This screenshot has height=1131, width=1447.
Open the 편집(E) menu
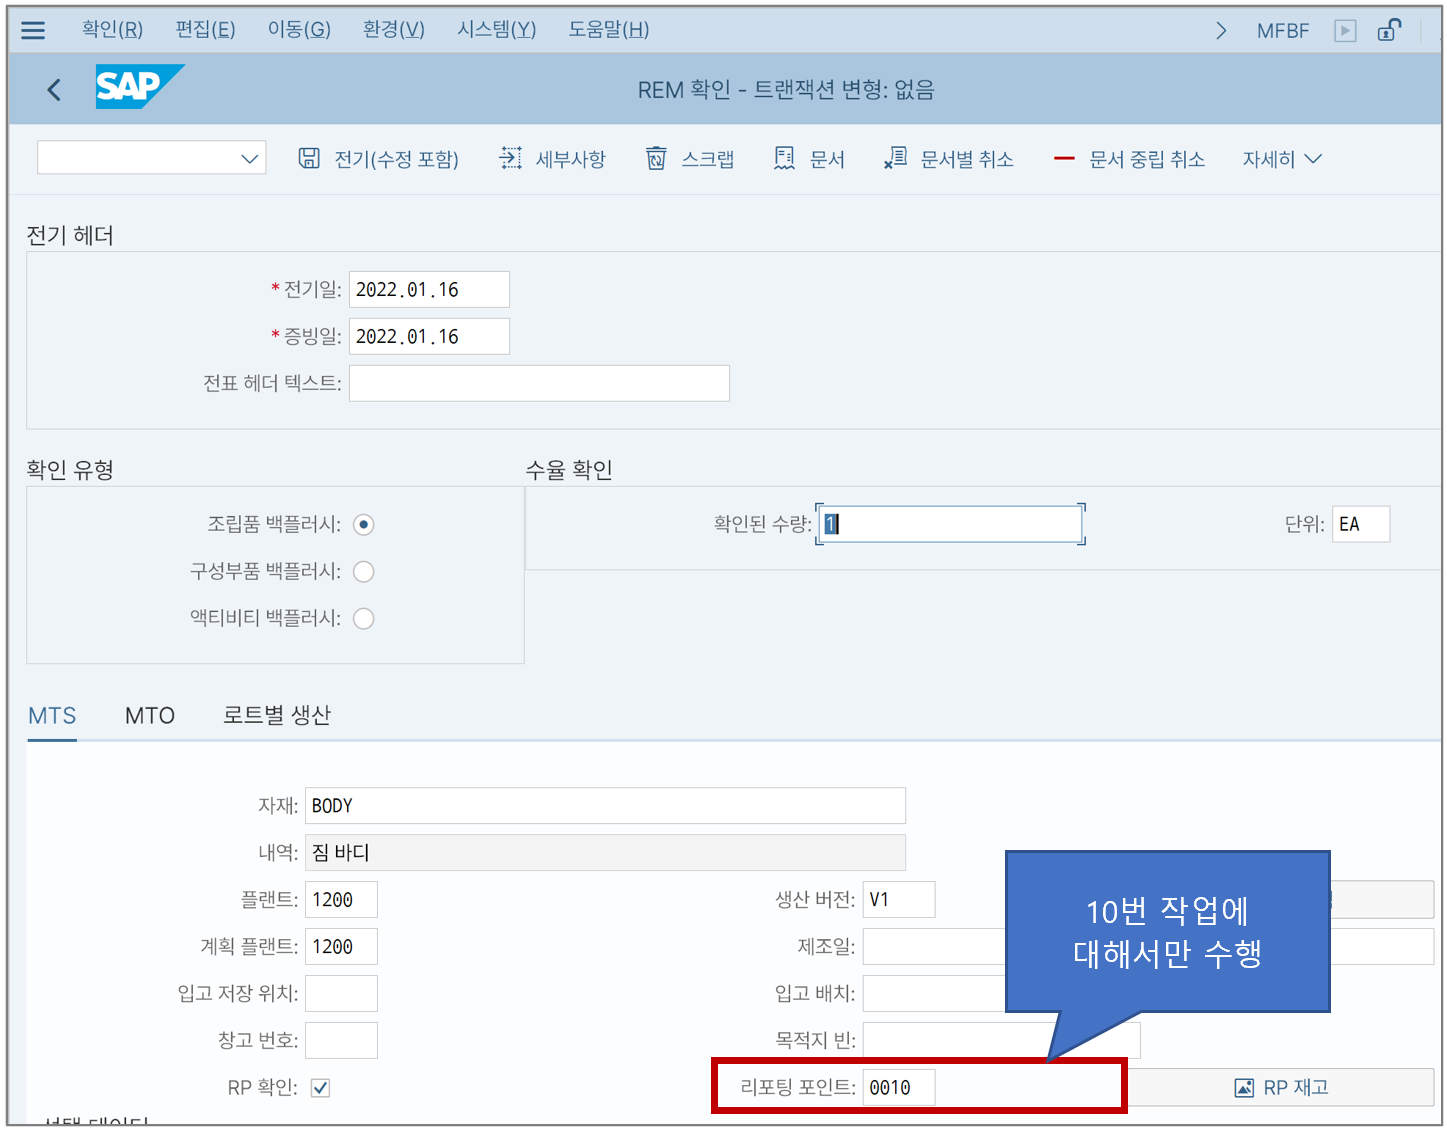click(205, 30)
